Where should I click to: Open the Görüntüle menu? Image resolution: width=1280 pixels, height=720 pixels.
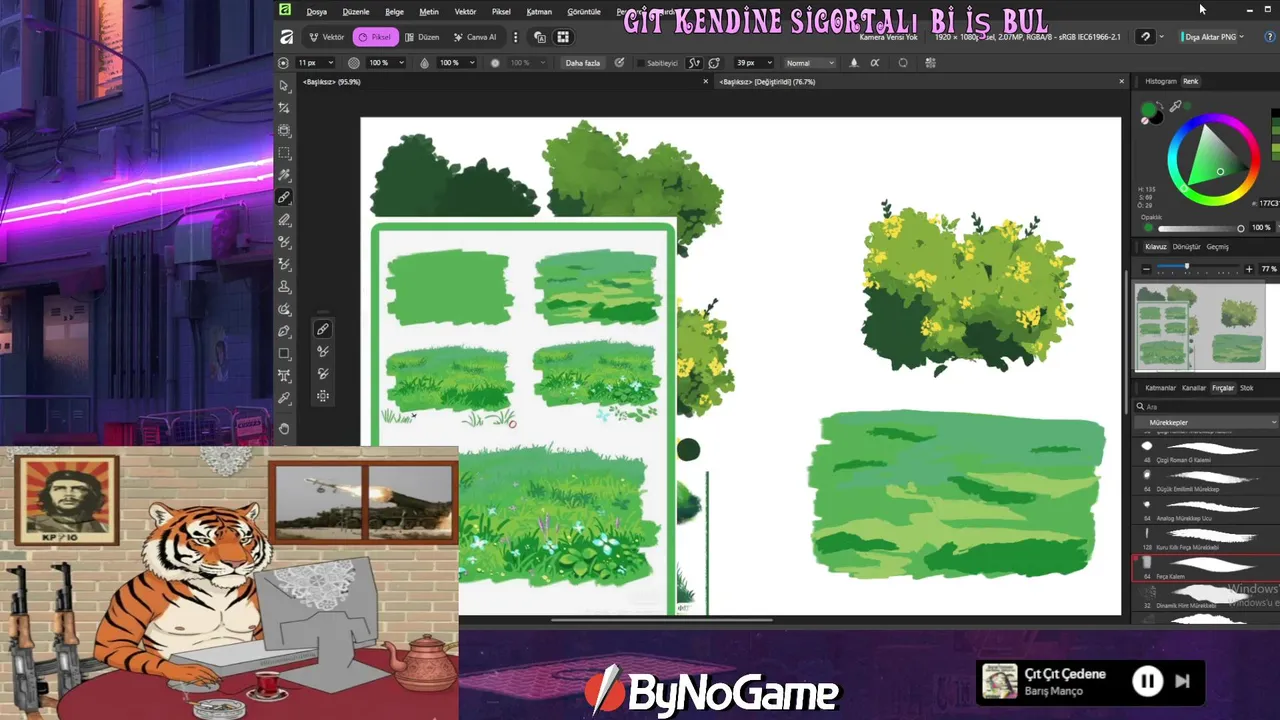[x=584, y=12]
